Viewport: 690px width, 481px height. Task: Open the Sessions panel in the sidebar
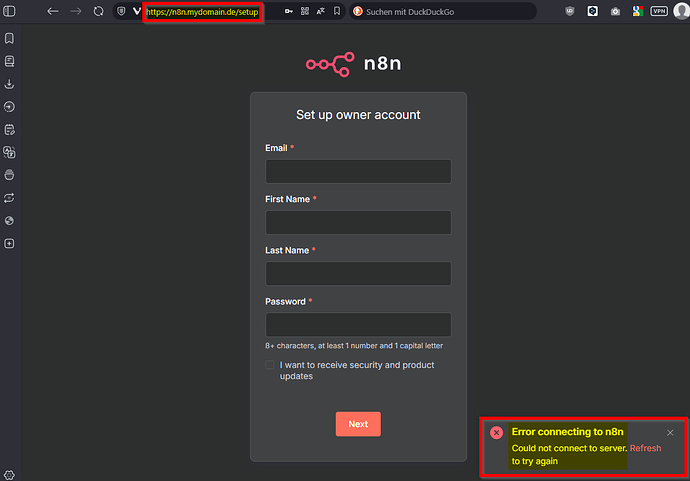(x=9, y=198)
